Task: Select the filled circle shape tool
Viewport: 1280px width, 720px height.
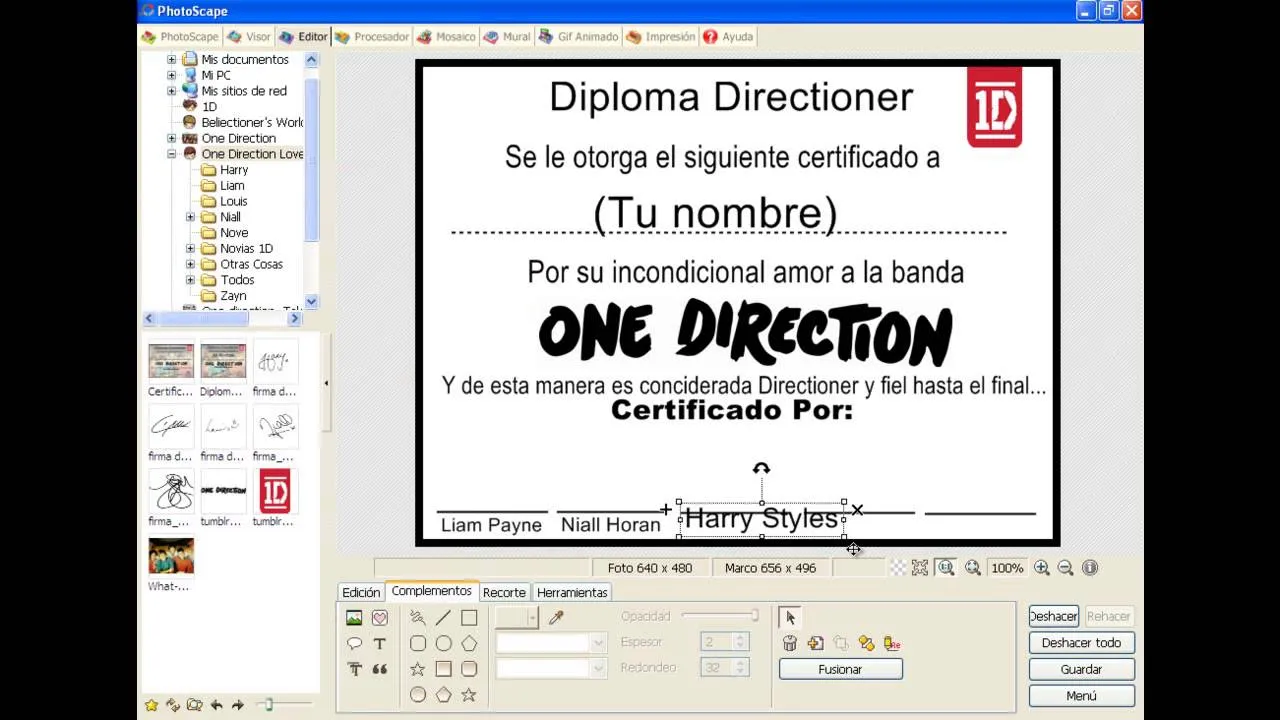Action: [x=418, y=695]
